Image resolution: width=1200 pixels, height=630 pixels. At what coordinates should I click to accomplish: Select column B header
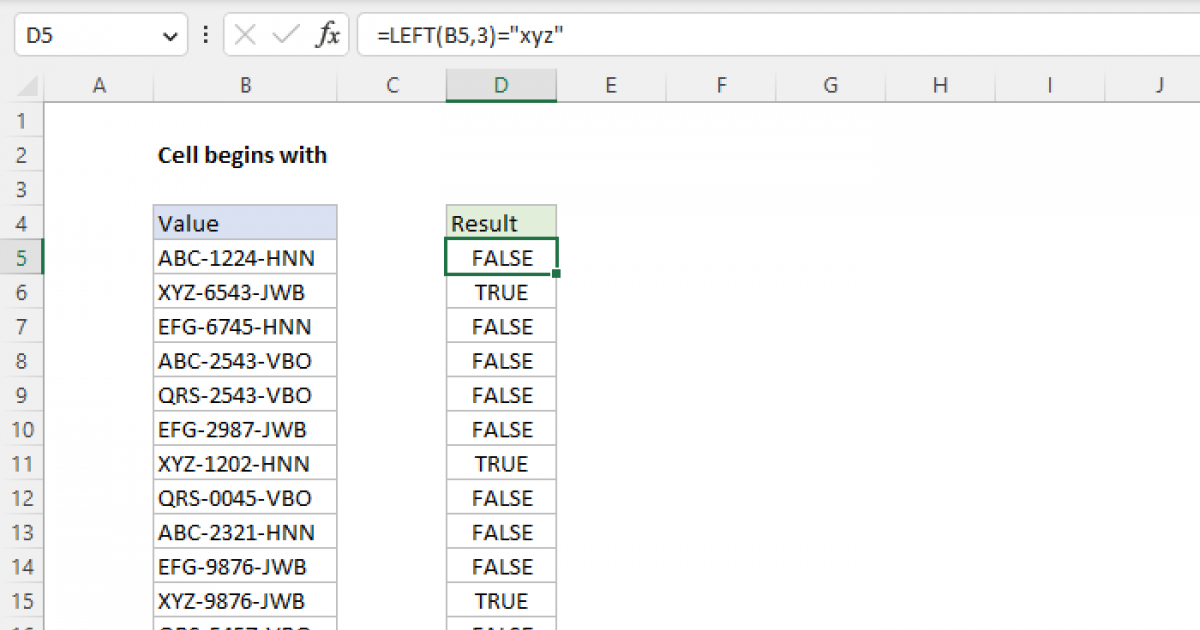[245, 86]
